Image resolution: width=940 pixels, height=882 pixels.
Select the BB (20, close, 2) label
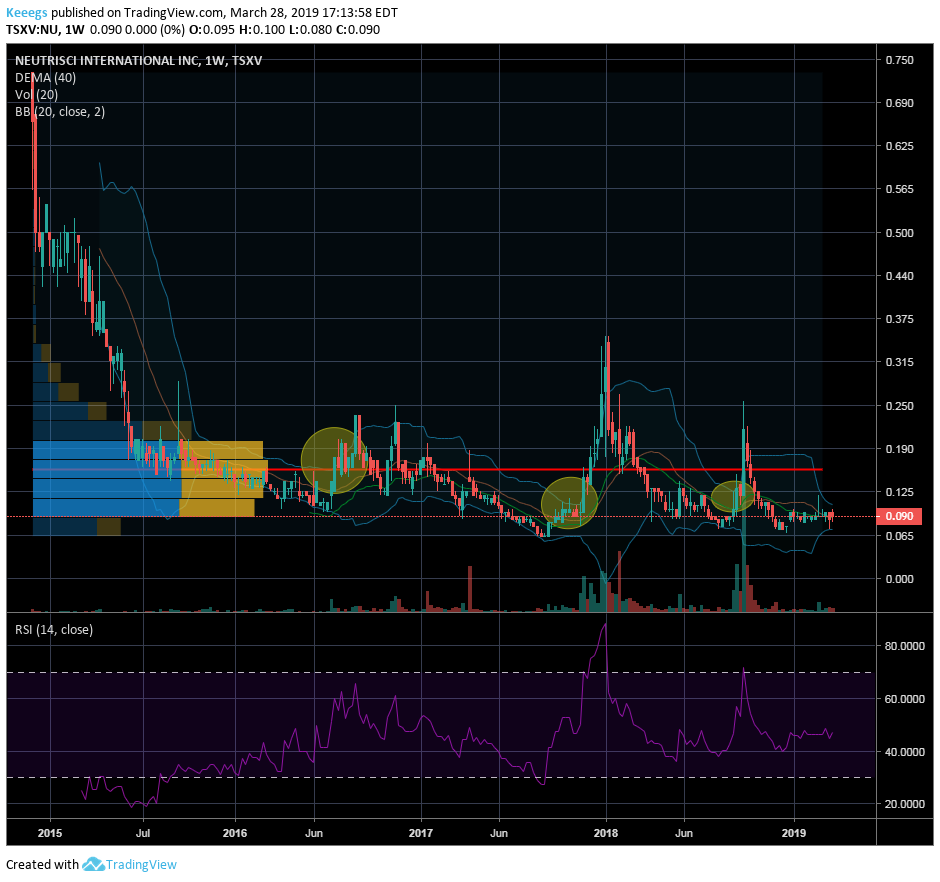point(60,112)
